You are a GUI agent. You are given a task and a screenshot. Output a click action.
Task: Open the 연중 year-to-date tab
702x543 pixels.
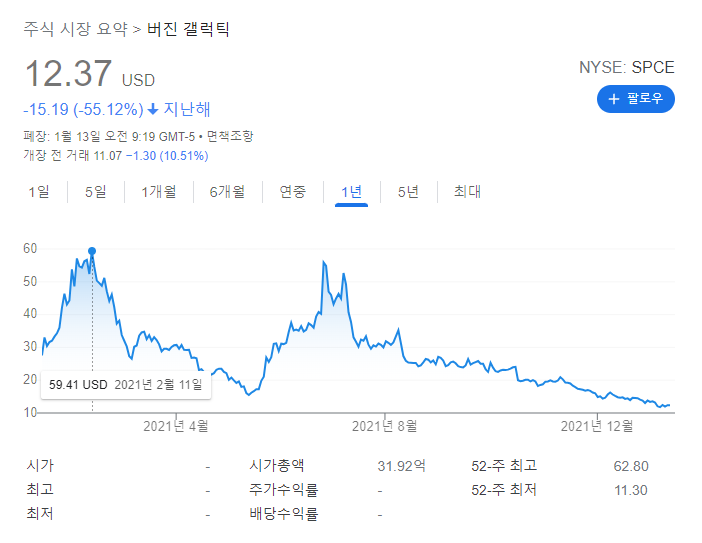pos(292,192)
